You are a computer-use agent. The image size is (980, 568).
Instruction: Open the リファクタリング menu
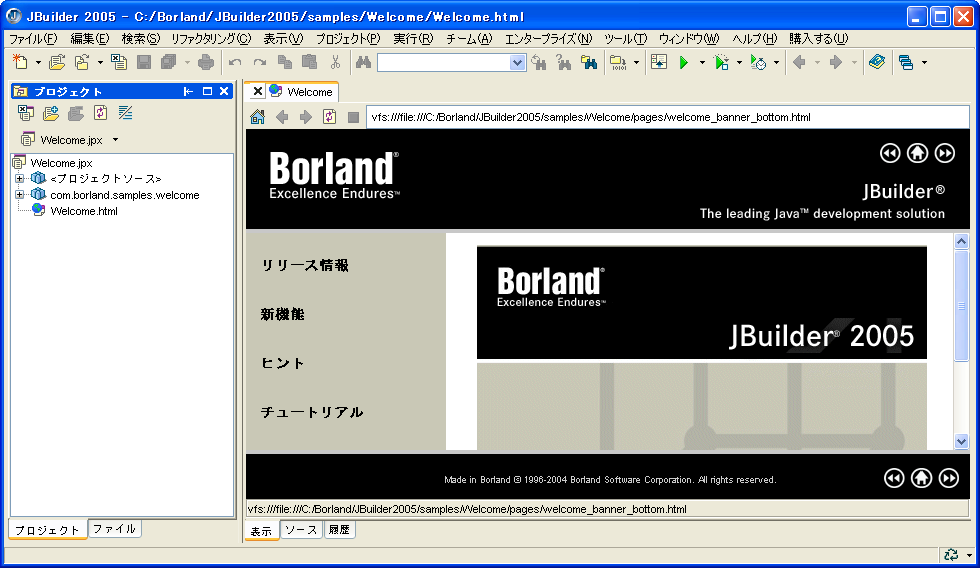coord(210,39)
